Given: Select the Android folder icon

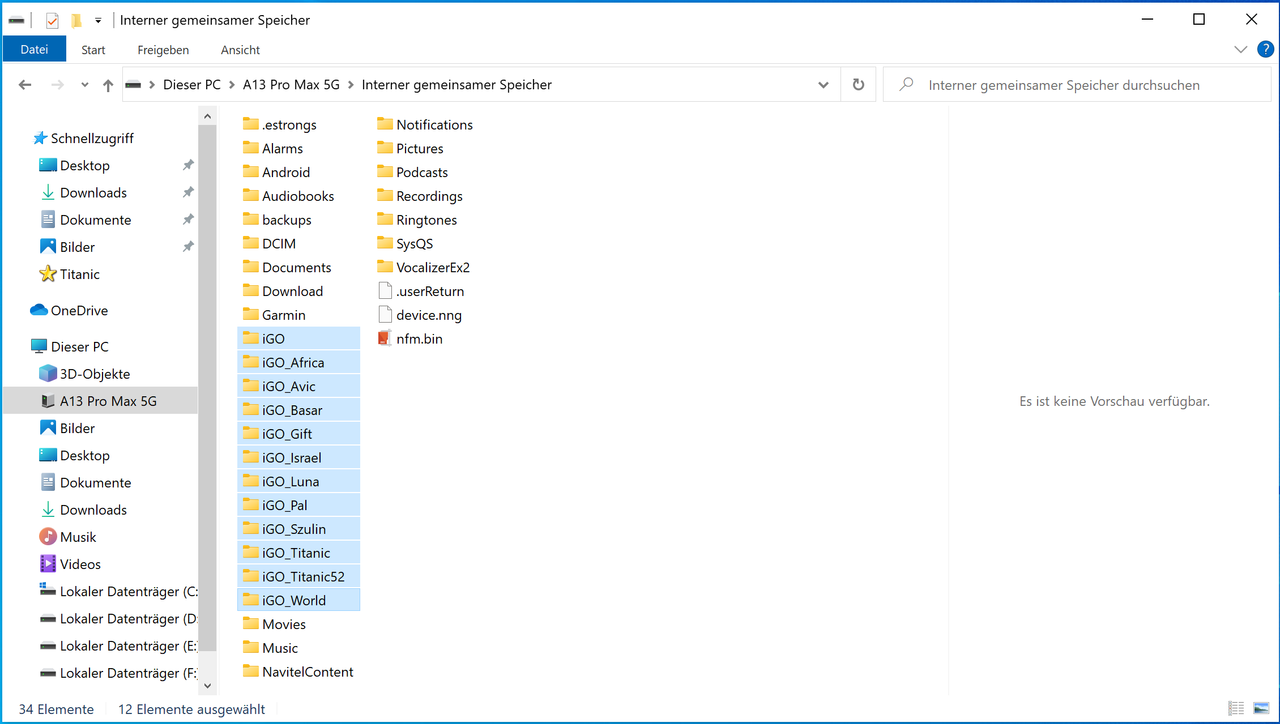Looking at the screenshot, I should pyautogui.click(x=250, y=172).
